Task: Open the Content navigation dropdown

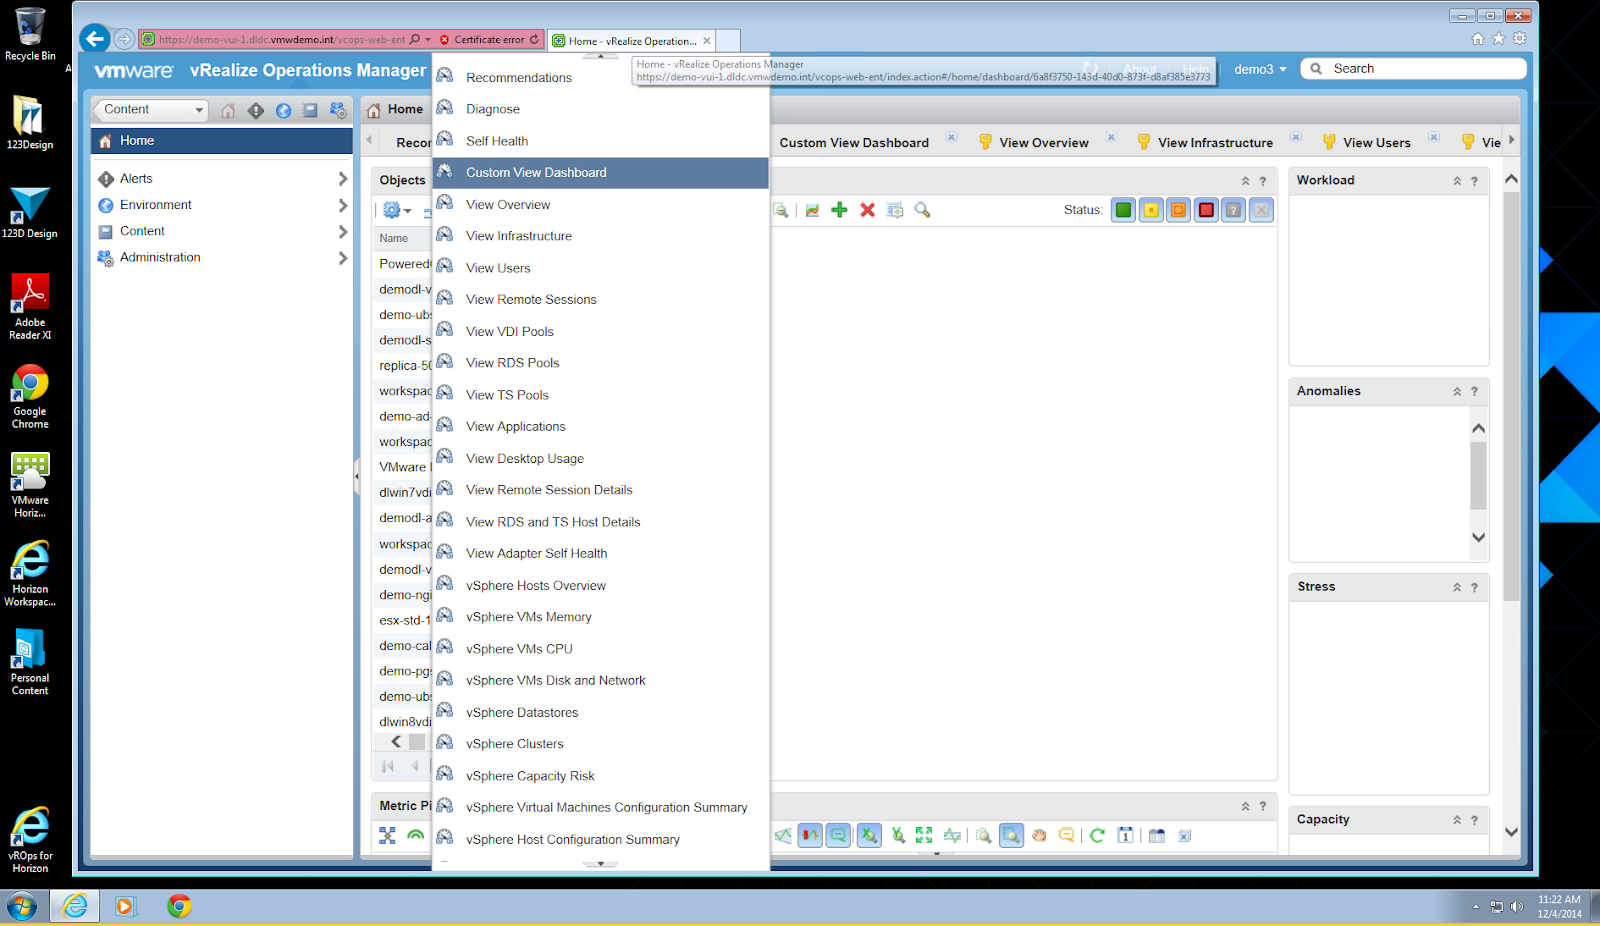Action: [151, 110]
